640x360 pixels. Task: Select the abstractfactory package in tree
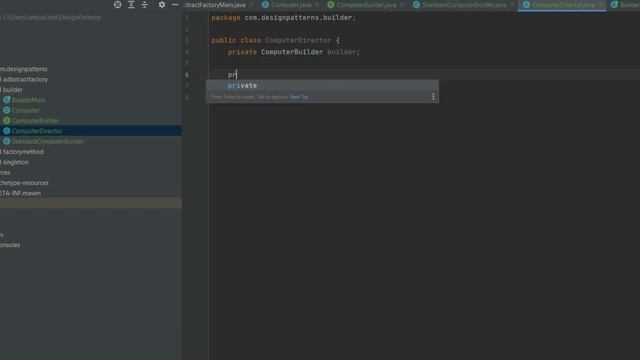coord(25,80)
